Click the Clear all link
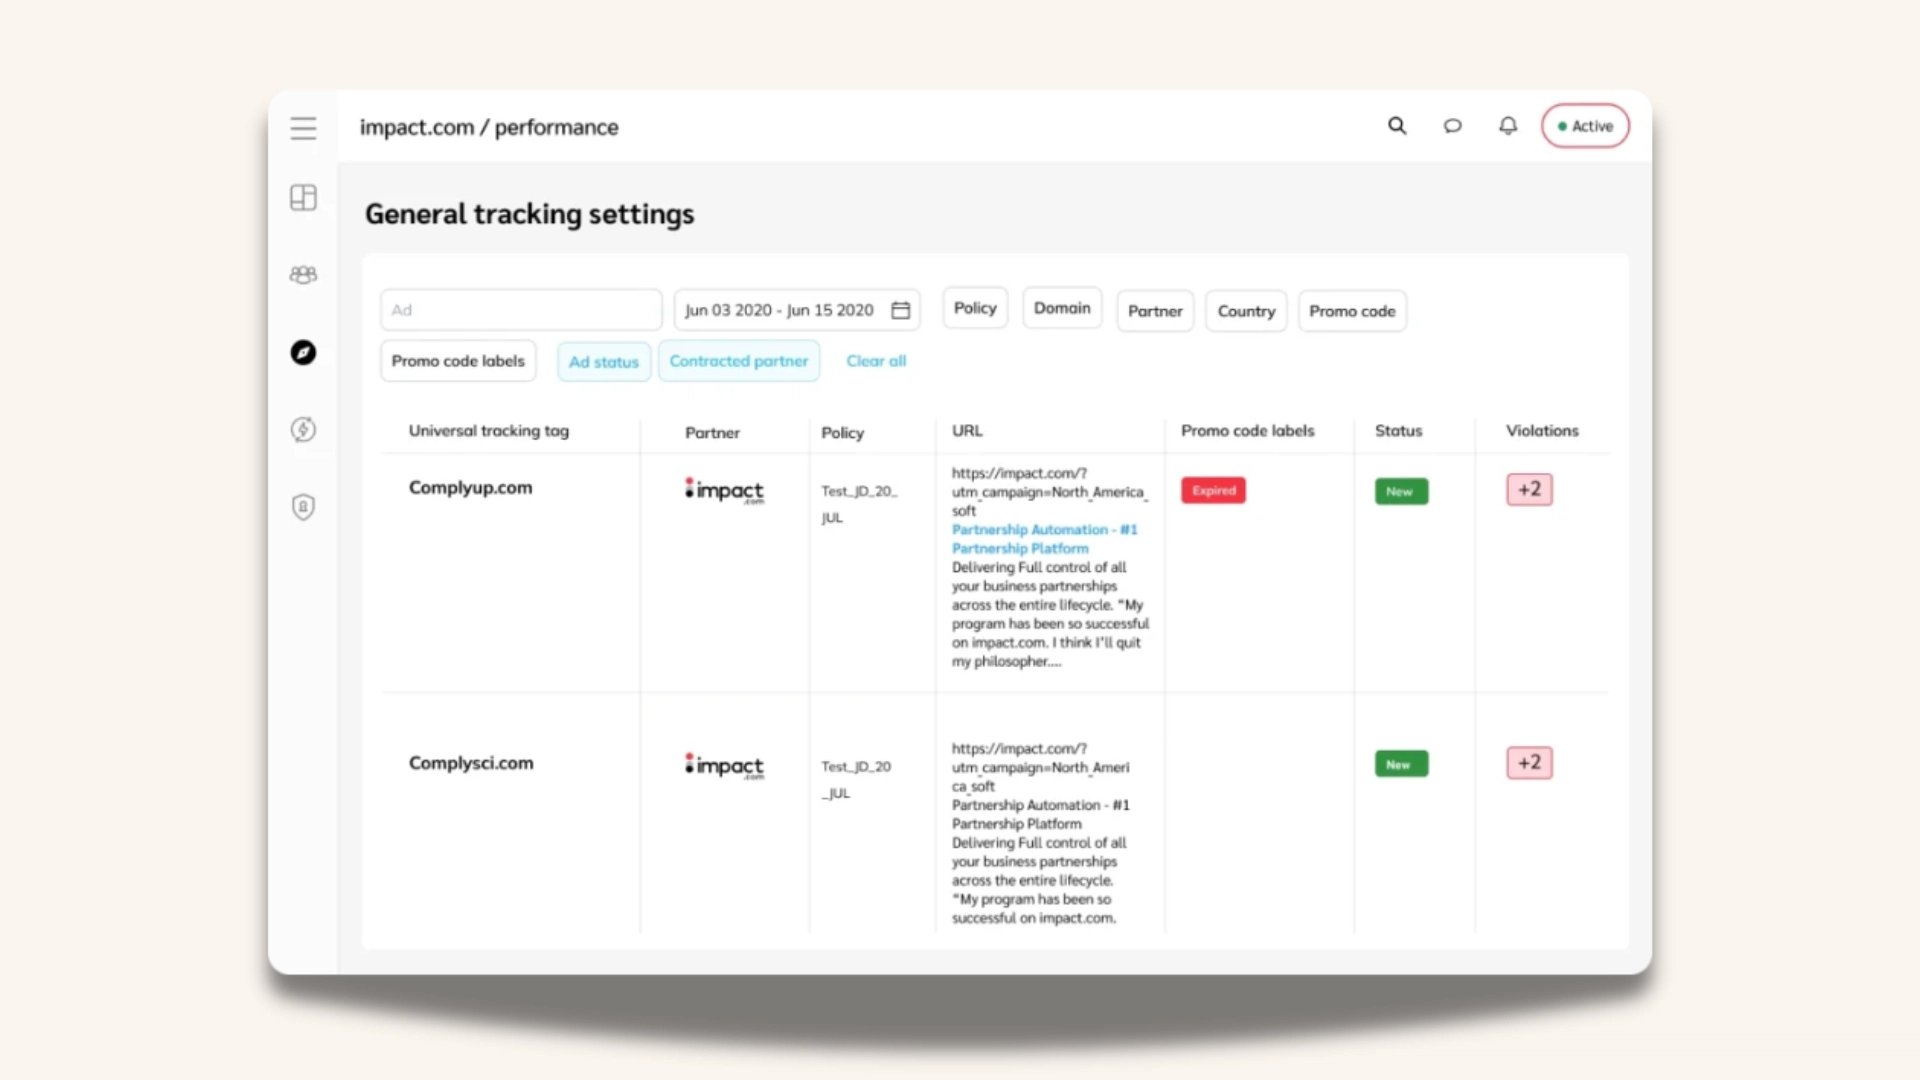Image resolution: width=1920 pixels, height=1080 pixels. [876, 361]
